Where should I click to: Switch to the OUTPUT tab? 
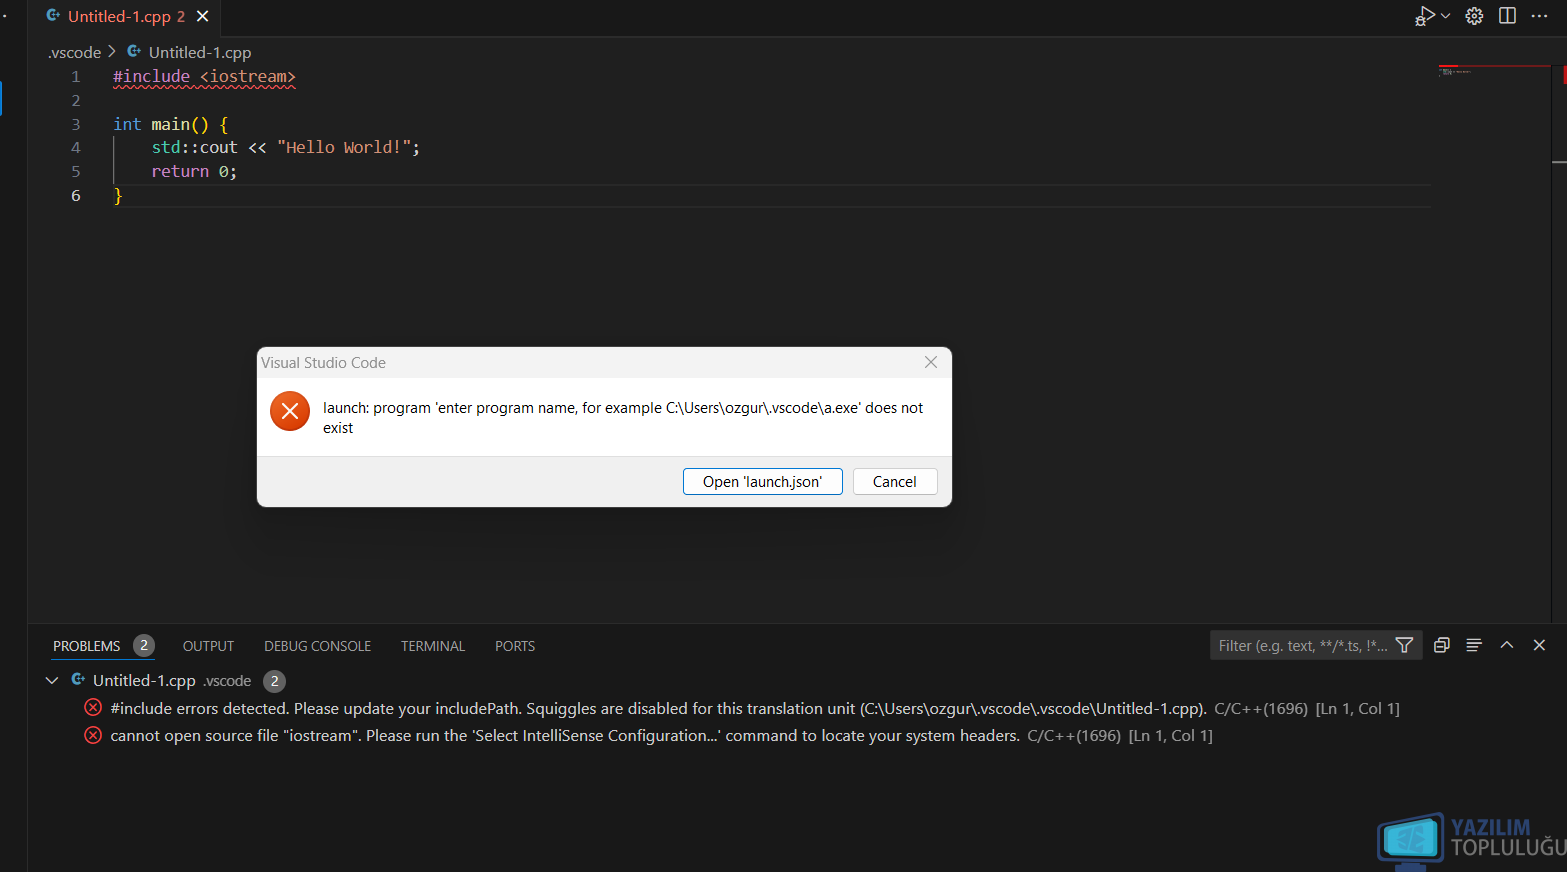208,647
